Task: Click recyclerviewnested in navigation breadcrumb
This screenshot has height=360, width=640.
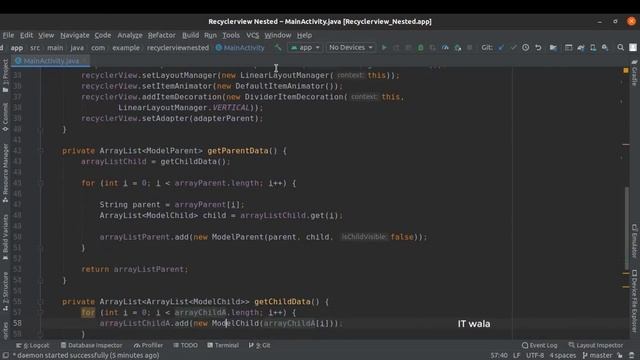Action: point(178,47)
